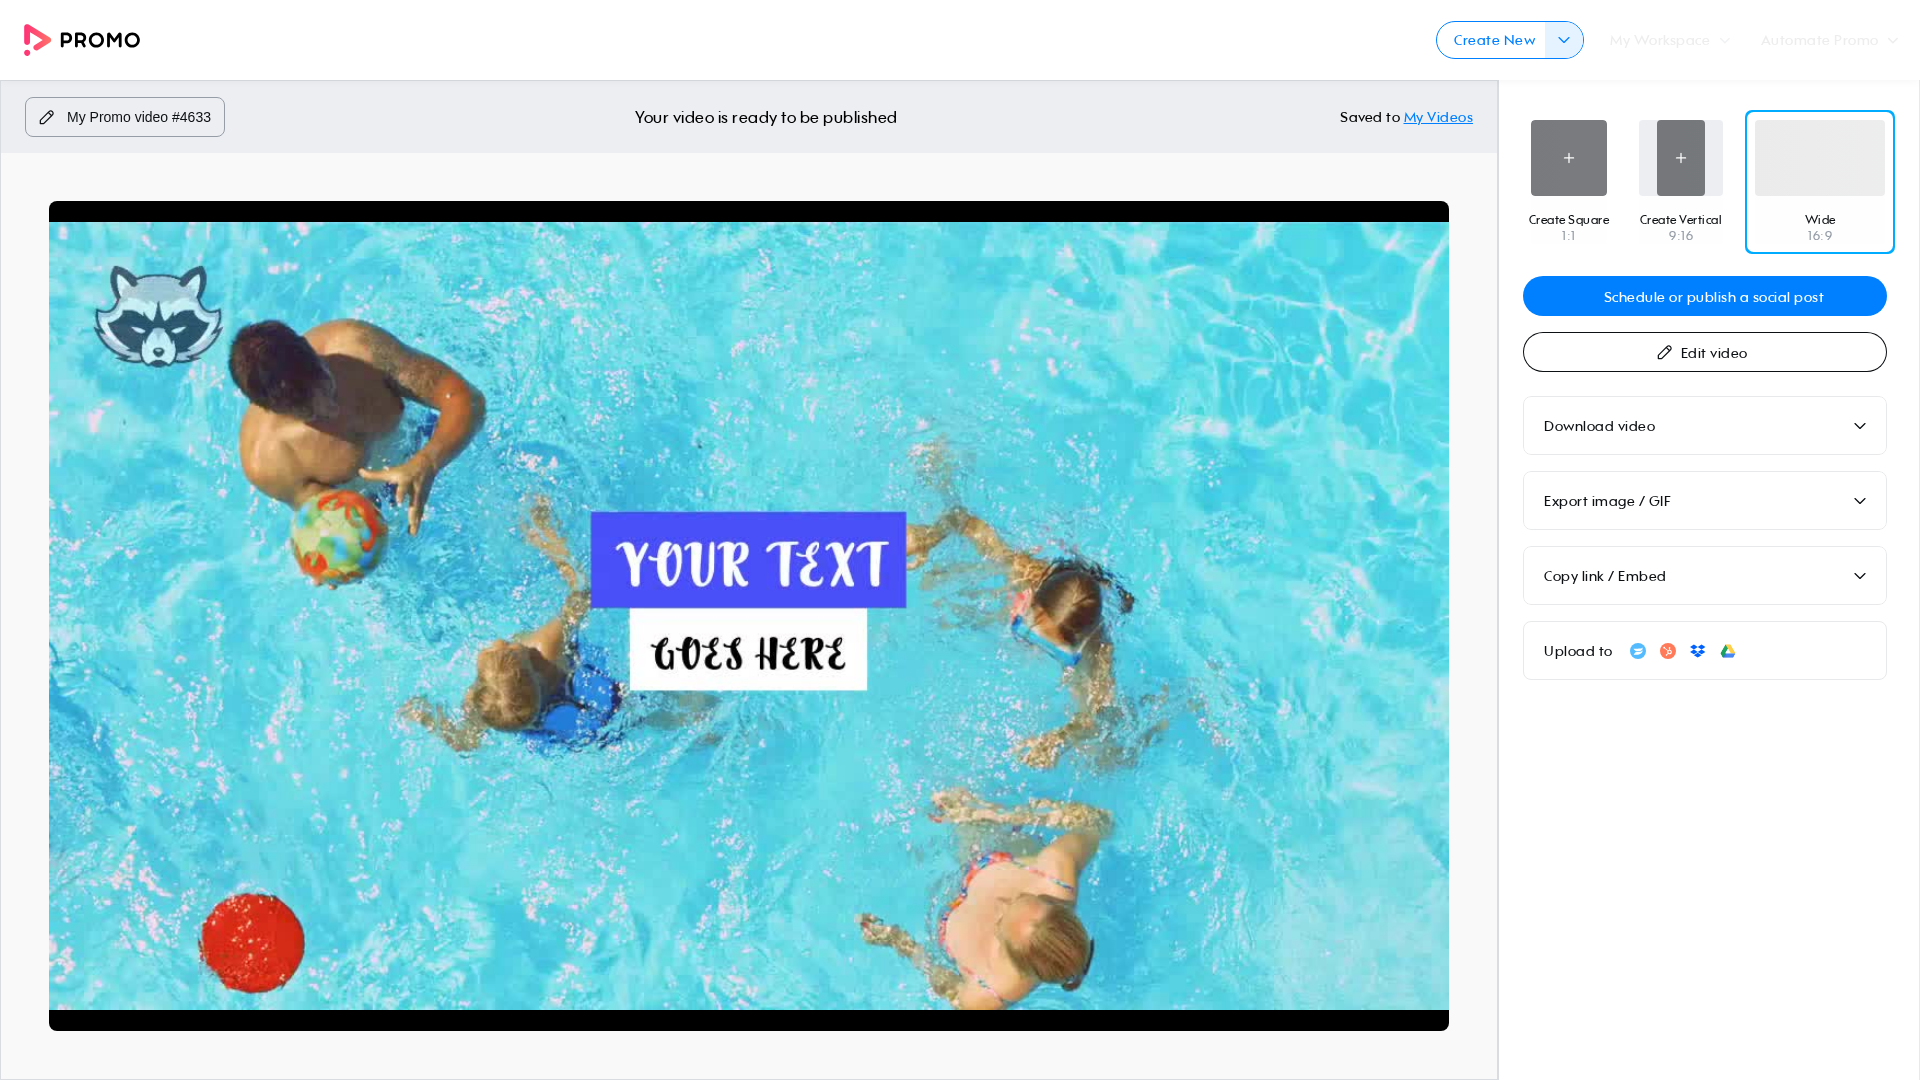1920x1080 pixels.
Task: Click the video preview to play
Action: click(x=749, y=616)
